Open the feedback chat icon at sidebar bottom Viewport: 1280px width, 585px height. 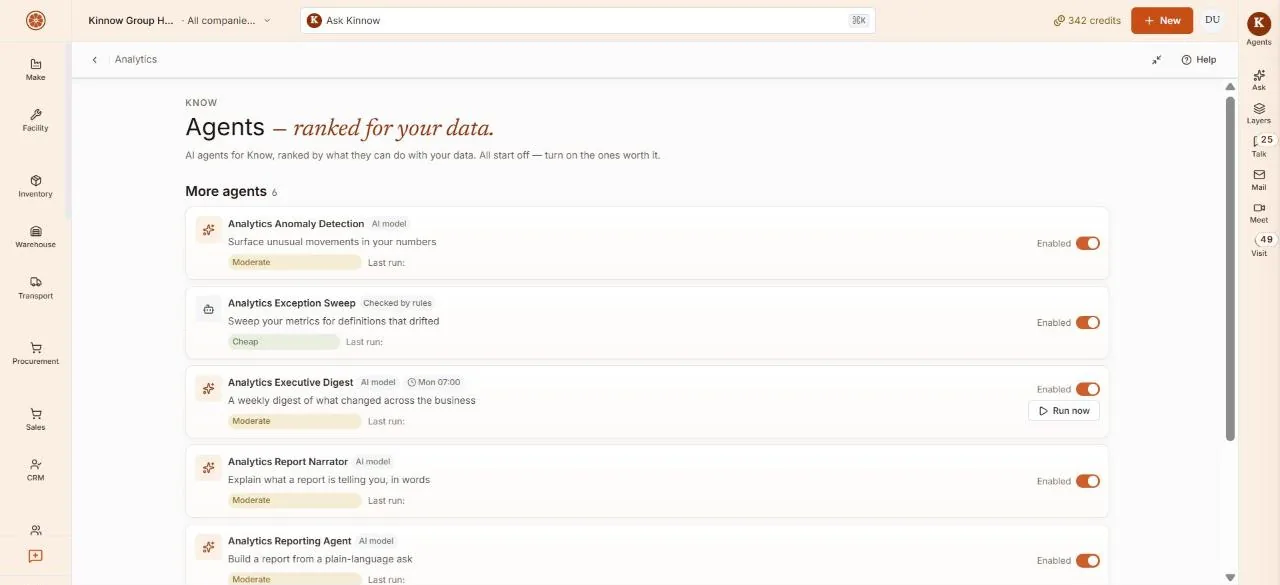35,556
